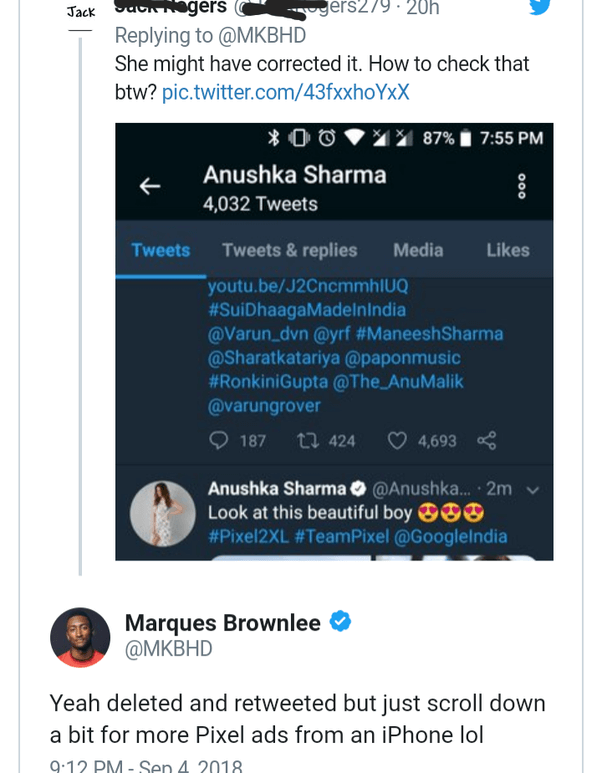Open Anushka Sharma's tweet avatar photo

[x=160, y=514]
